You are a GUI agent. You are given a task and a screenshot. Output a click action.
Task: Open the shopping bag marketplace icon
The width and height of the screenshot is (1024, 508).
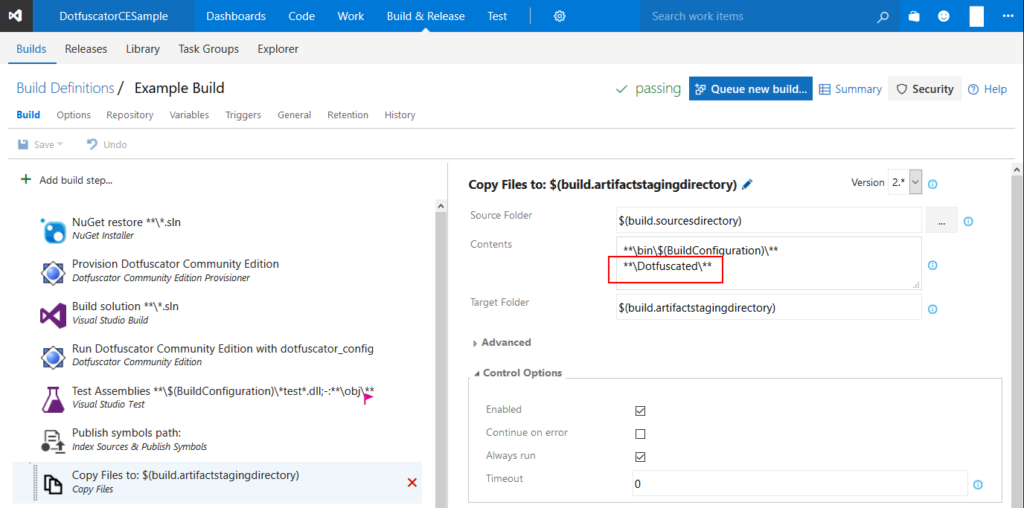(x=914, y=17)
